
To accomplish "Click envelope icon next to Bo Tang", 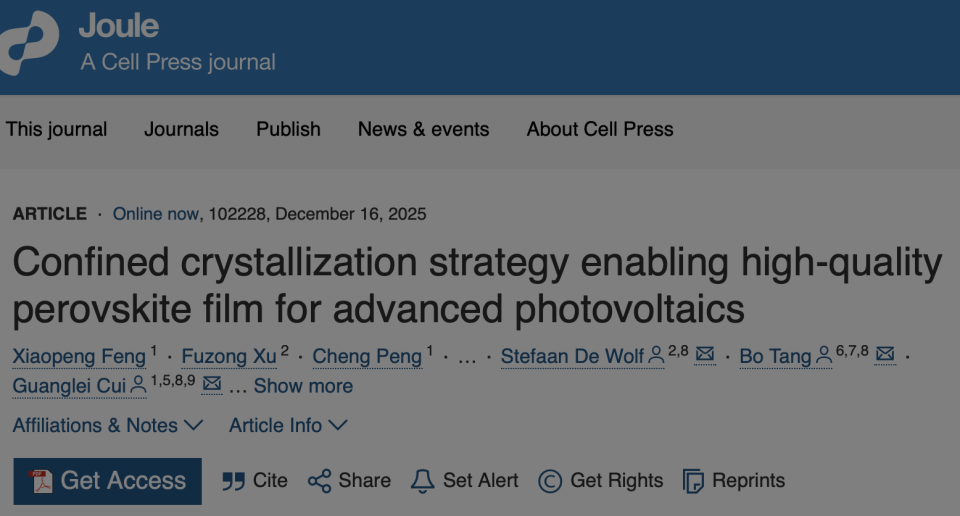I will click(x=885, y=355).
